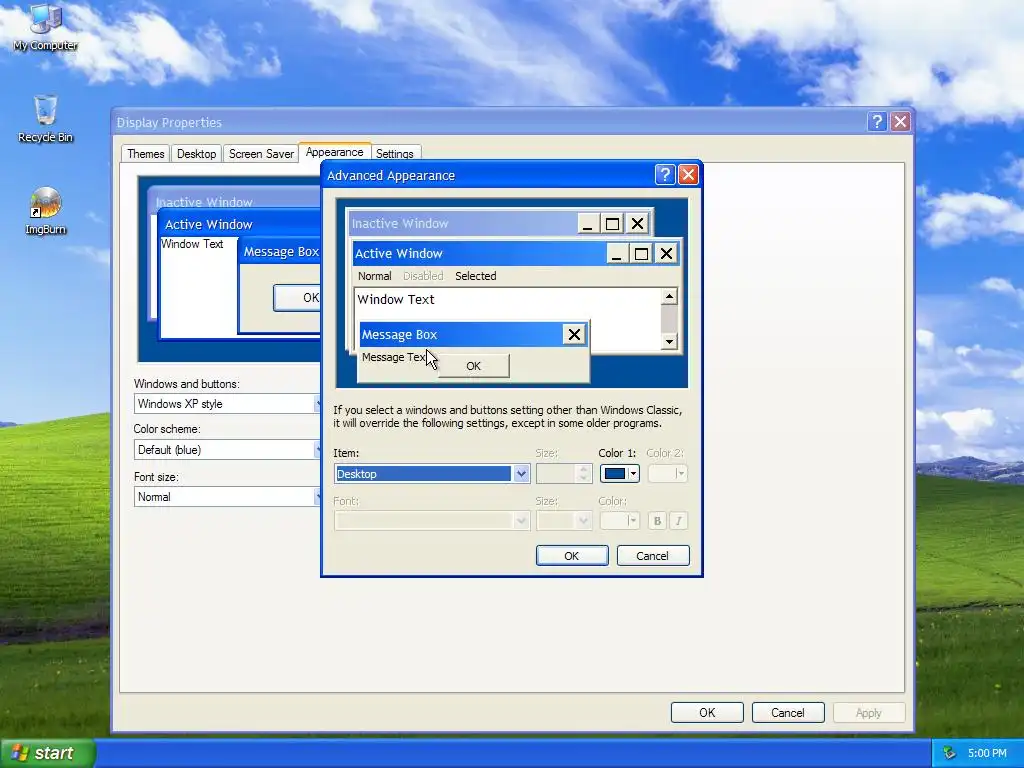Click the Inactive Window maximize button in preview
1024x768 pixels.
pos(612,224)
